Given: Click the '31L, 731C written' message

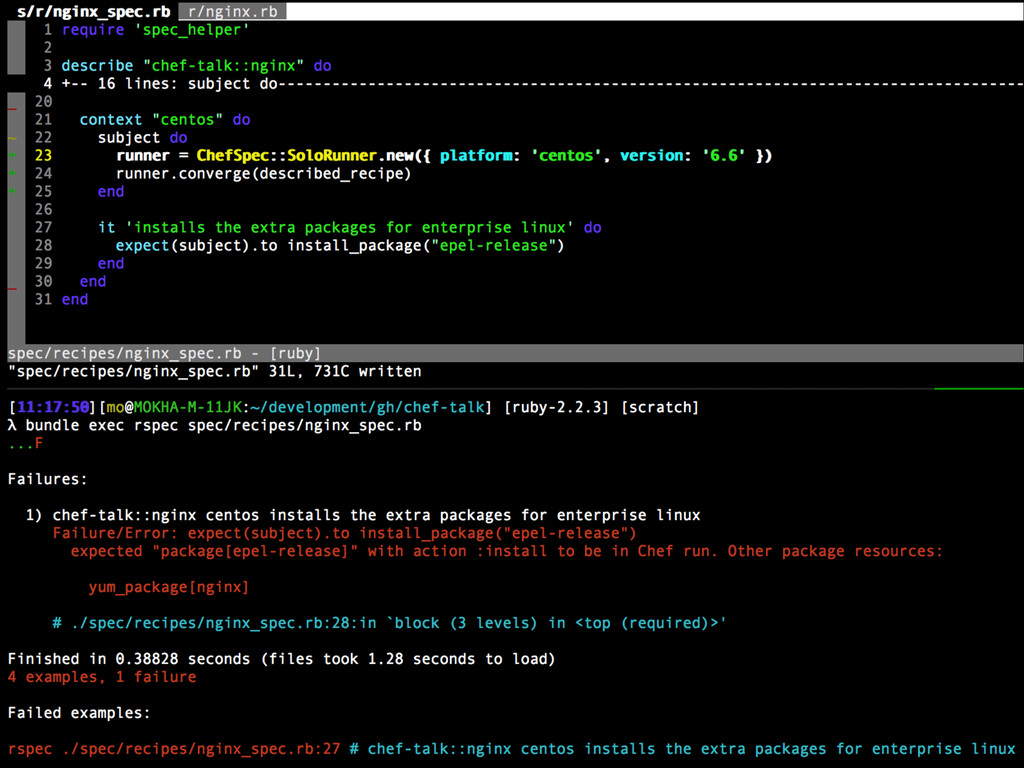Looking at the screenshot, I should pyautogui.click(x=345, y=372).
